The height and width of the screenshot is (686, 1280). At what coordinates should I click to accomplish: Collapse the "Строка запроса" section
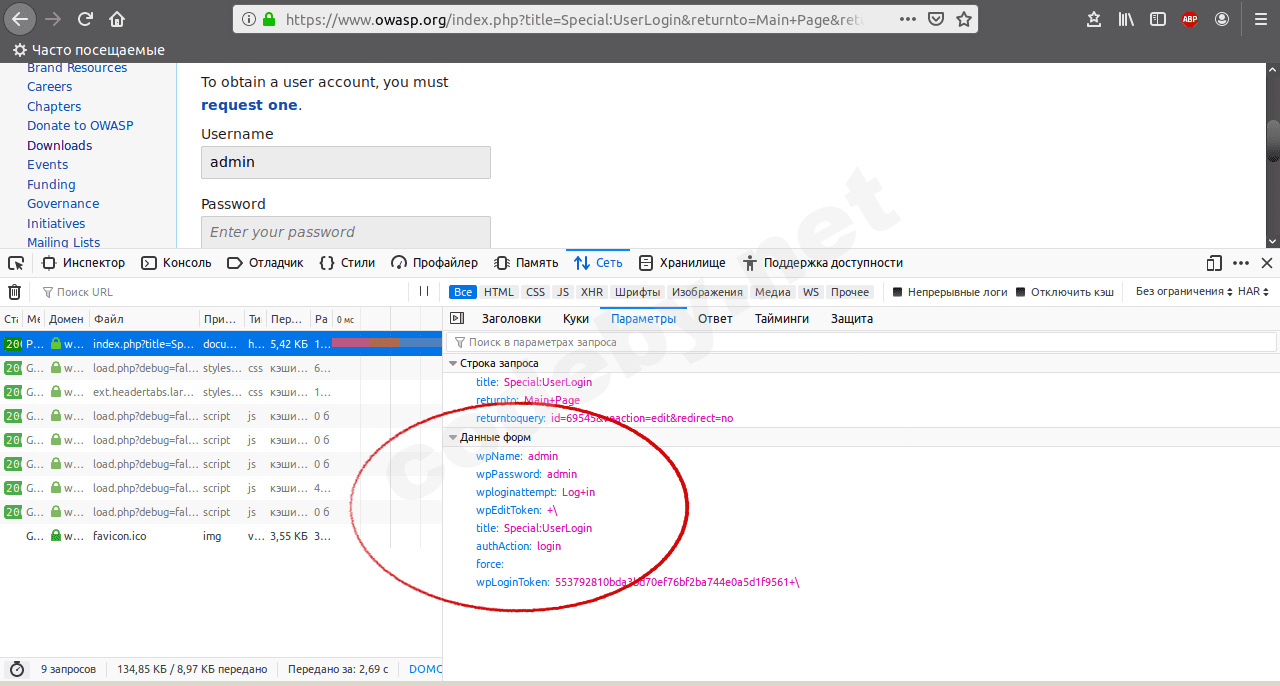pyautogui.click(x=453, y=364)
